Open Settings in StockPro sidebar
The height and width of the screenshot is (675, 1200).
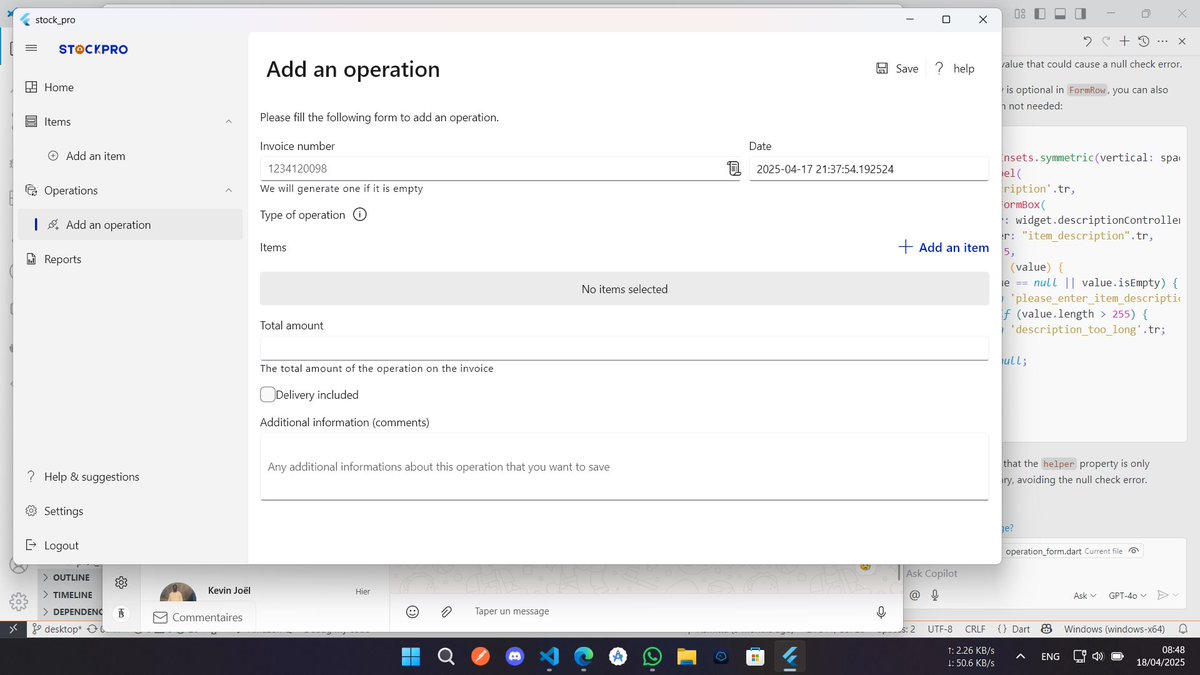click(130, 511)
